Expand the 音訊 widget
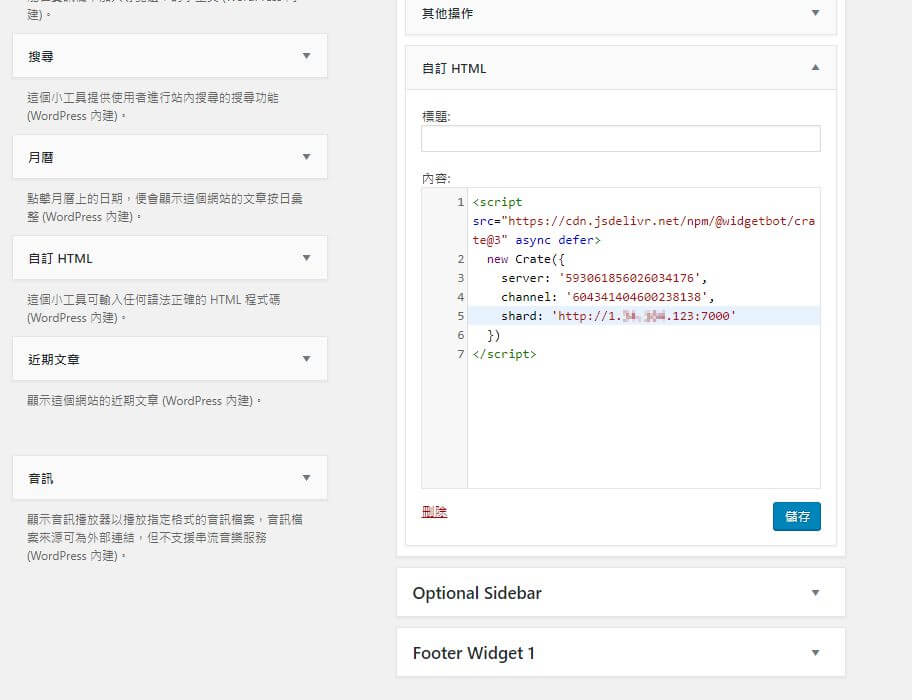The width and height of the screenshot is (912, 700). tap(307, 478)
